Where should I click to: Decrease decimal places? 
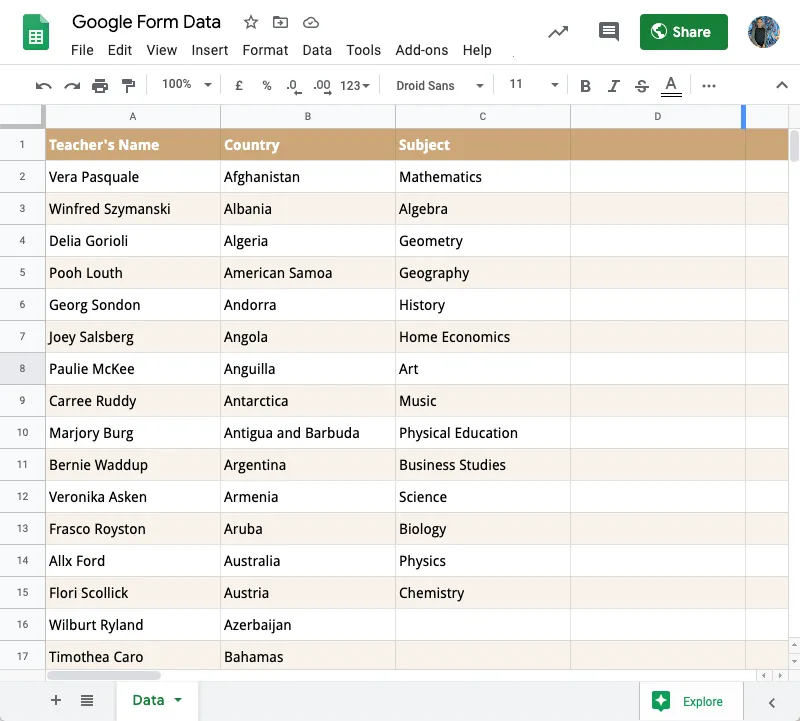pos(293,85)
